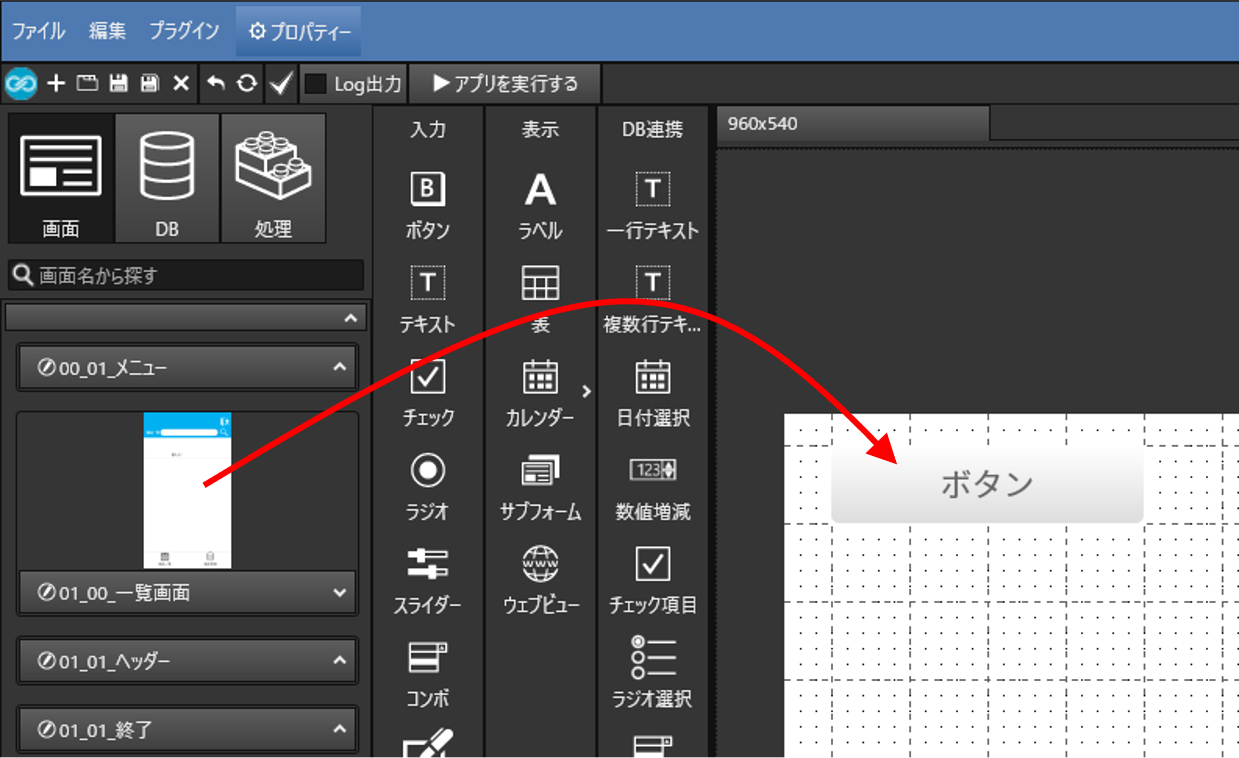
Task: Collapse the 00_01_メニュー screen item
Action: 338,368
